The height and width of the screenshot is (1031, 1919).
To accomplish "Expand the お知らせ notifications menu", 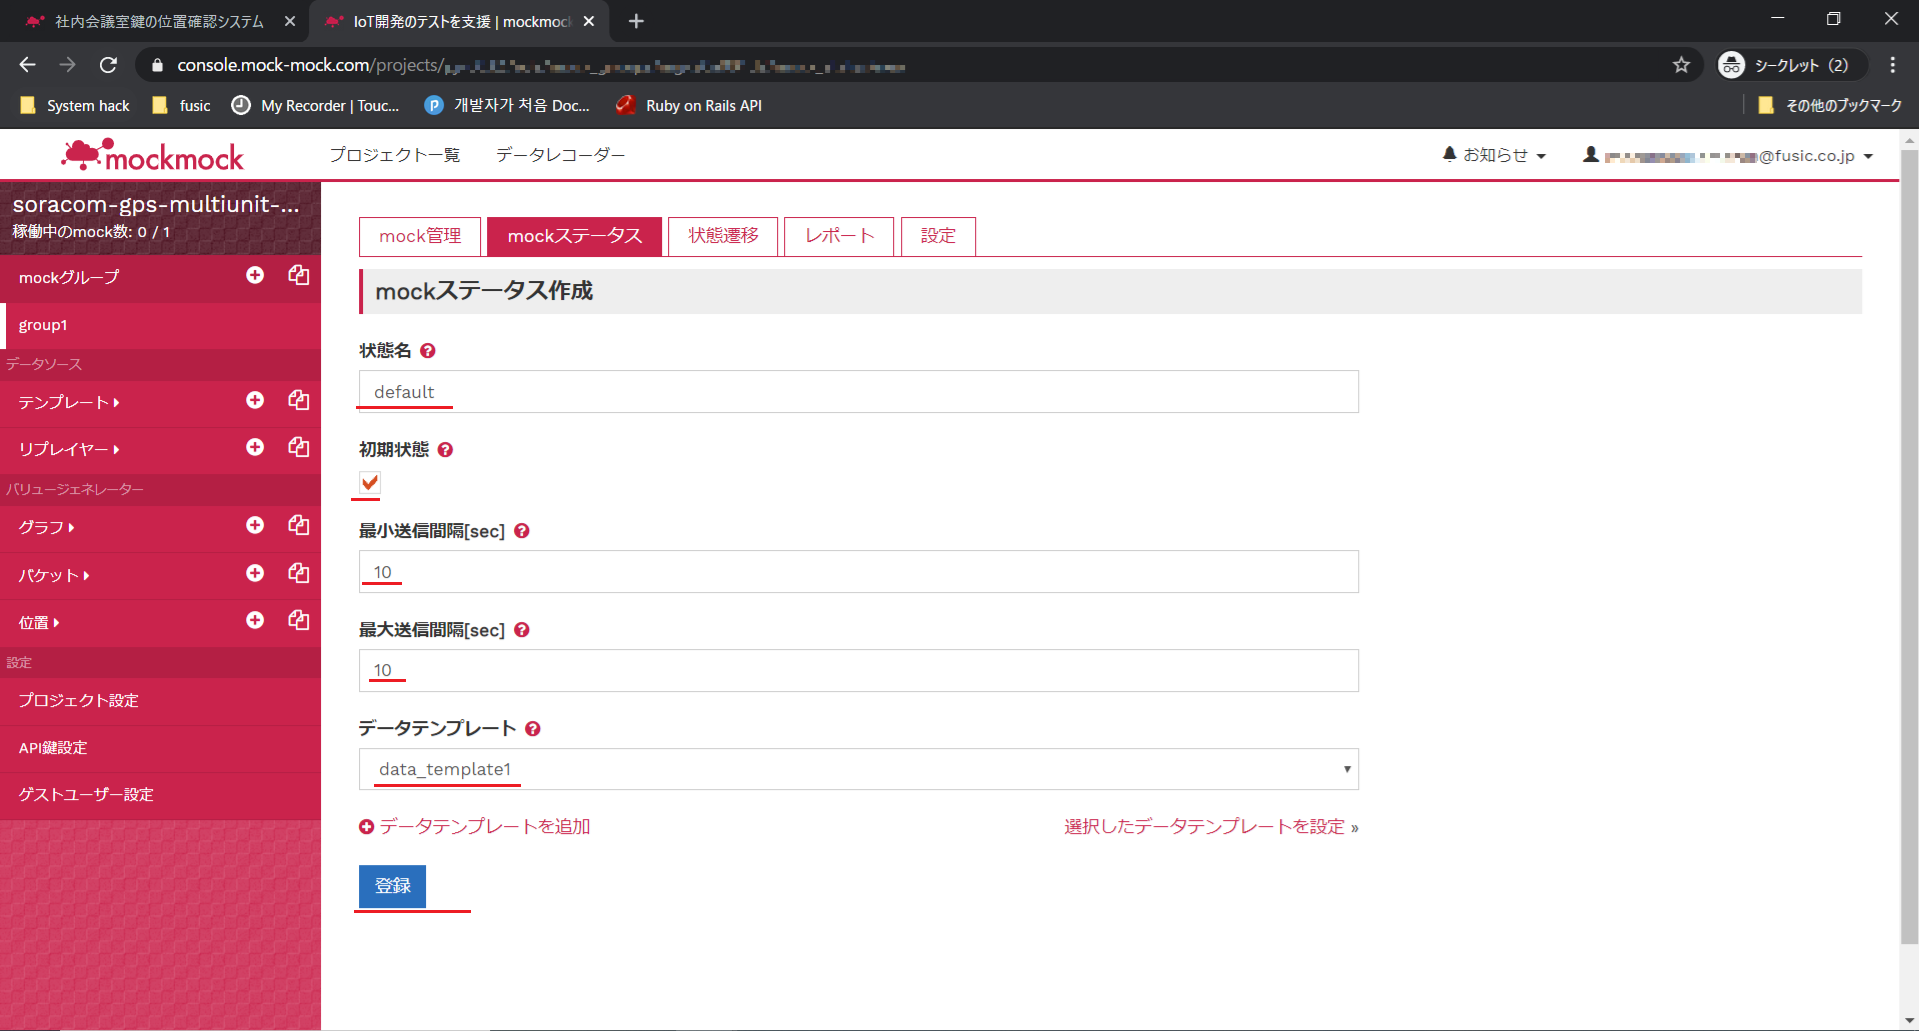I will [1494, 155].
